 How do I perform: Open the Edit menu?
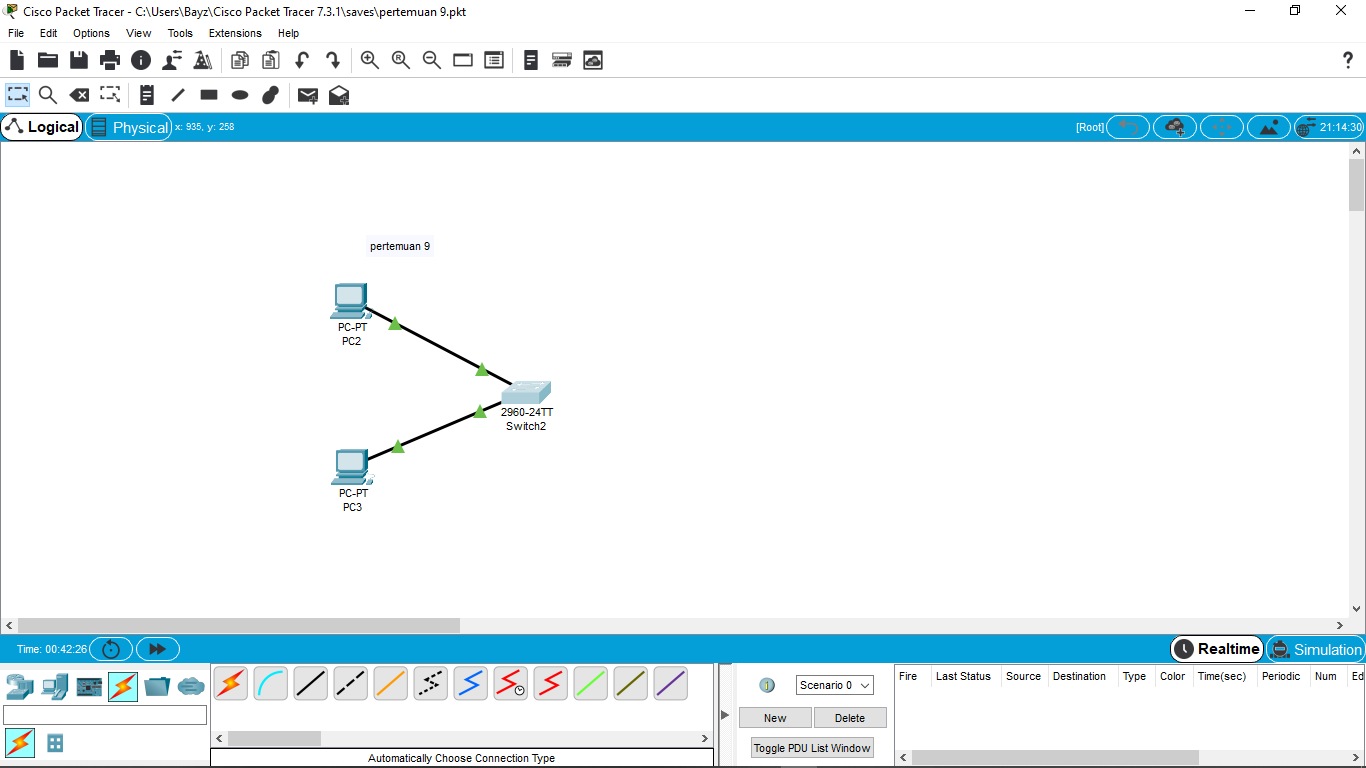point(48,33)
